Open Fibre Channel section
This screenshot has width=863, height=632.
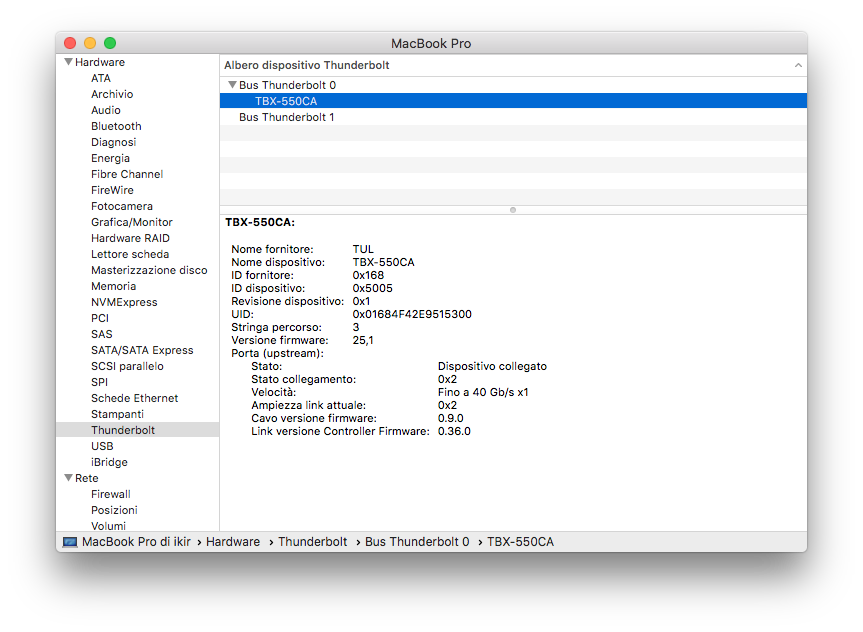click(127, 174)
